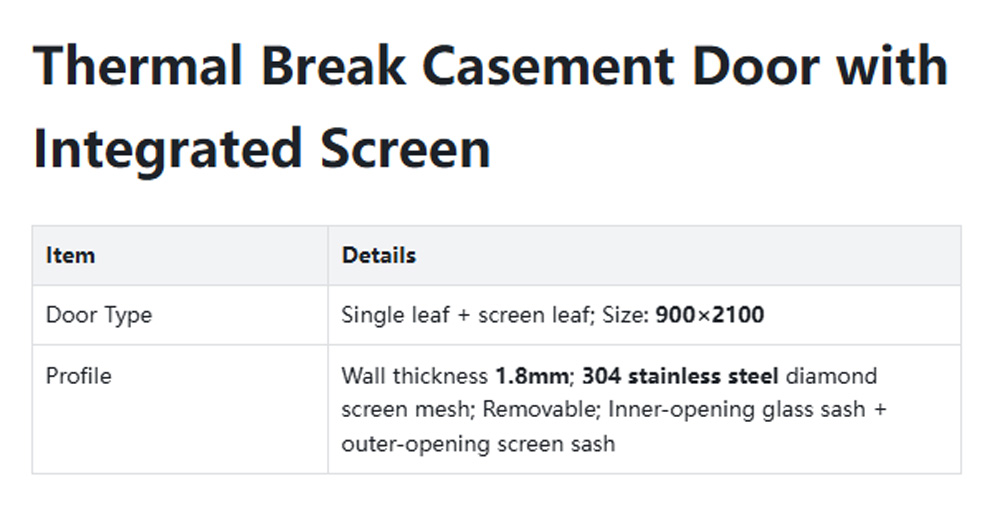Click the word "diamond" in Profile details
The height and width of the screenshot is (510, 1000).
click(831, 377)
